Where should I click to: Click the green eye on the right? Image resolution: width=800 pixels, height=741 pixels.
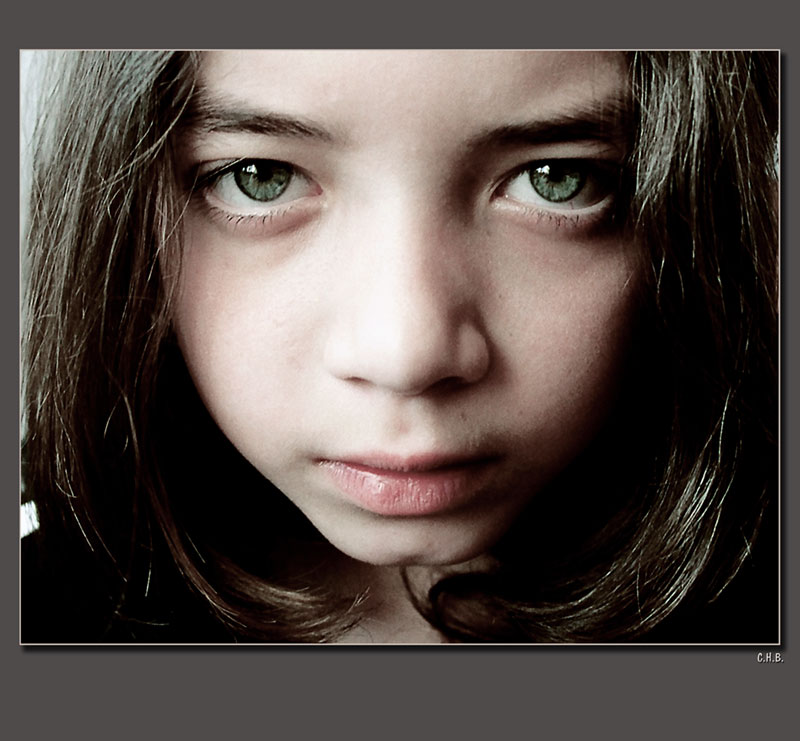(556, 182)
